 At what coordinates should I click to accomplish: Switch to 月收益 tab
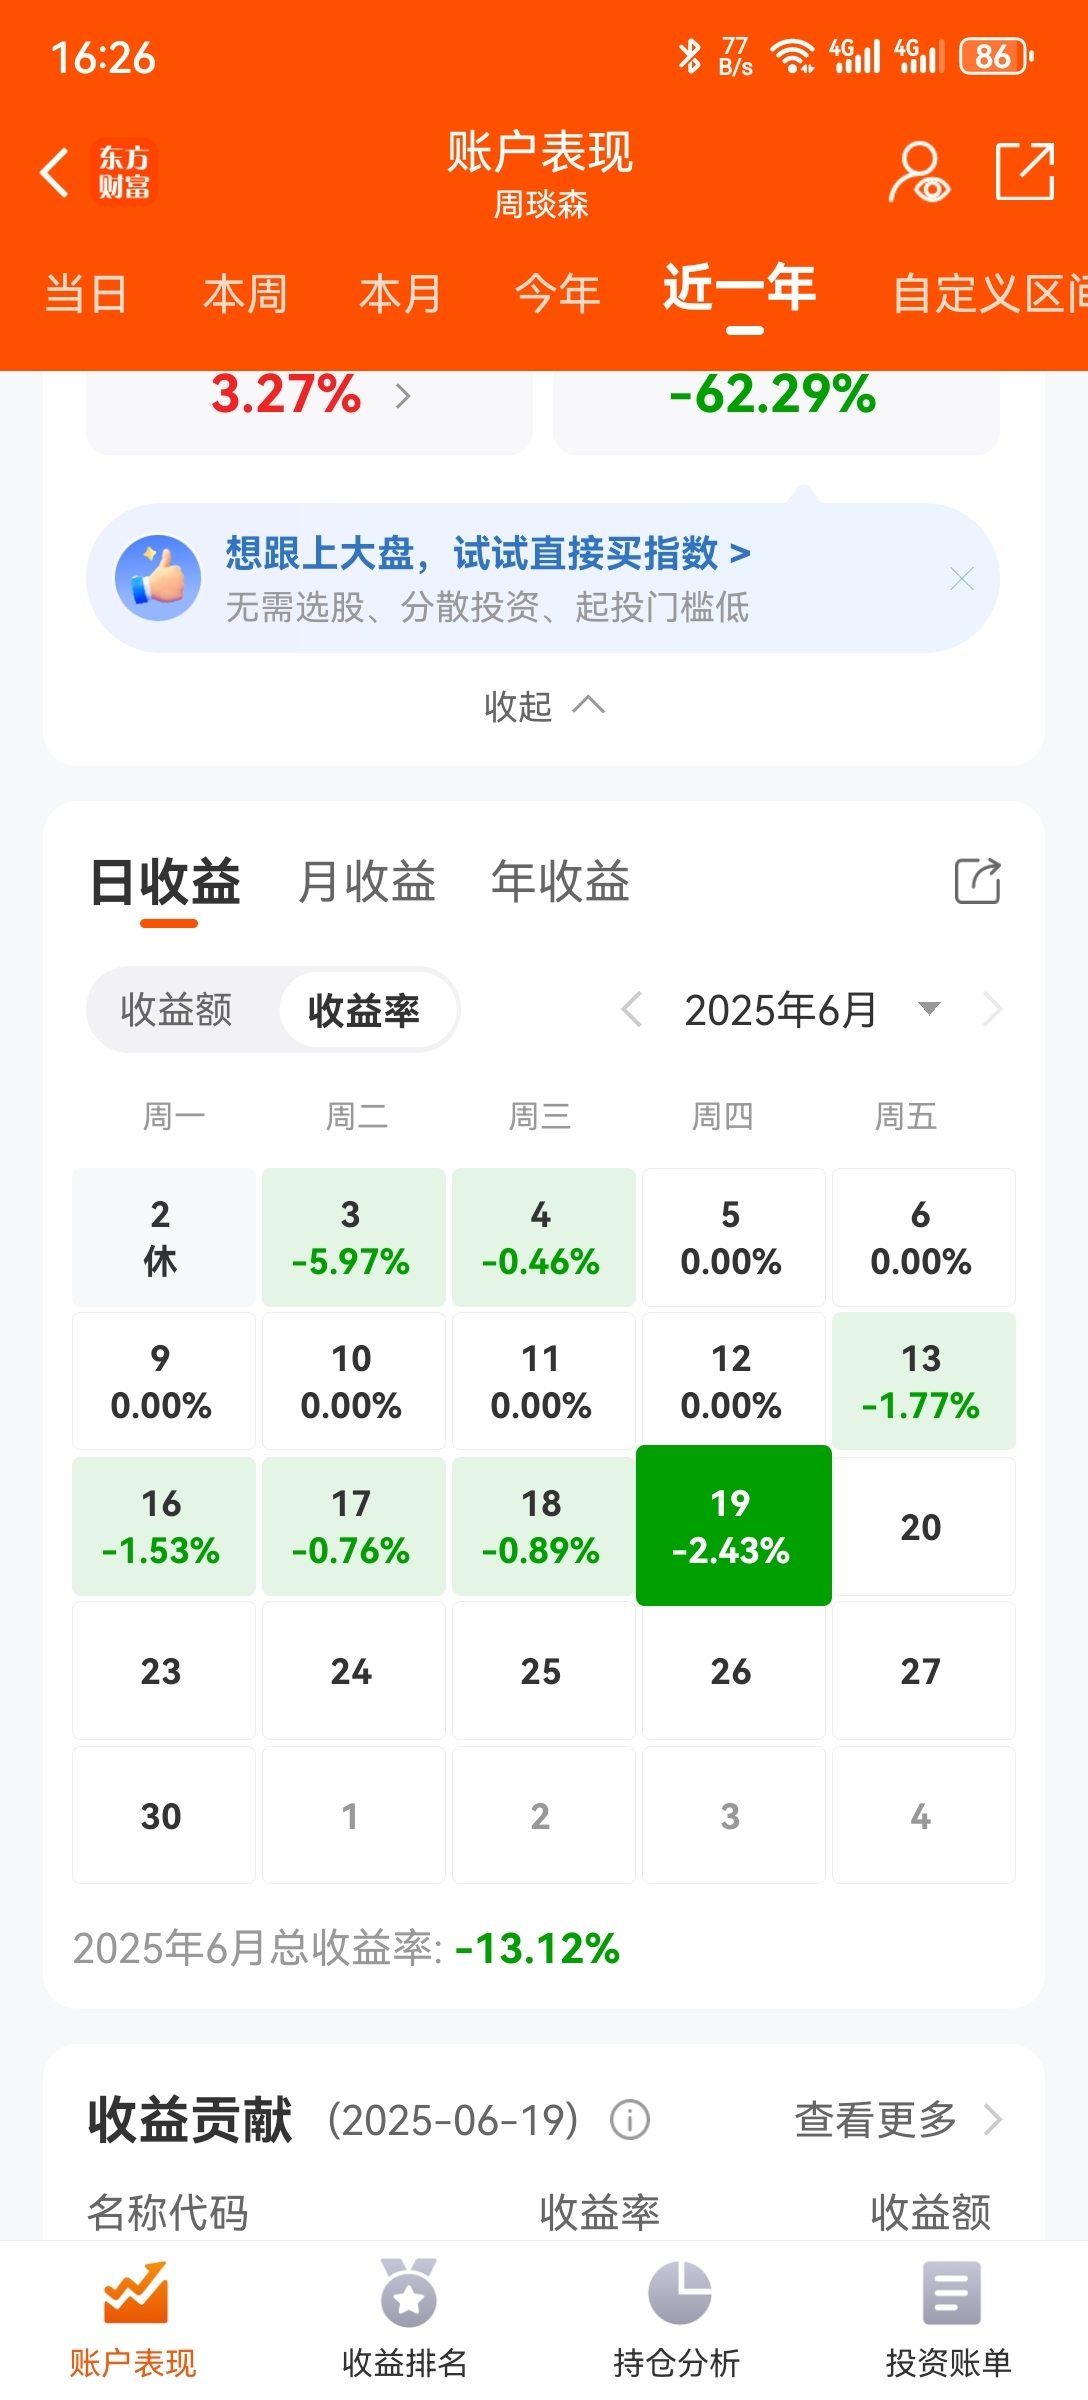pos(367,882)
